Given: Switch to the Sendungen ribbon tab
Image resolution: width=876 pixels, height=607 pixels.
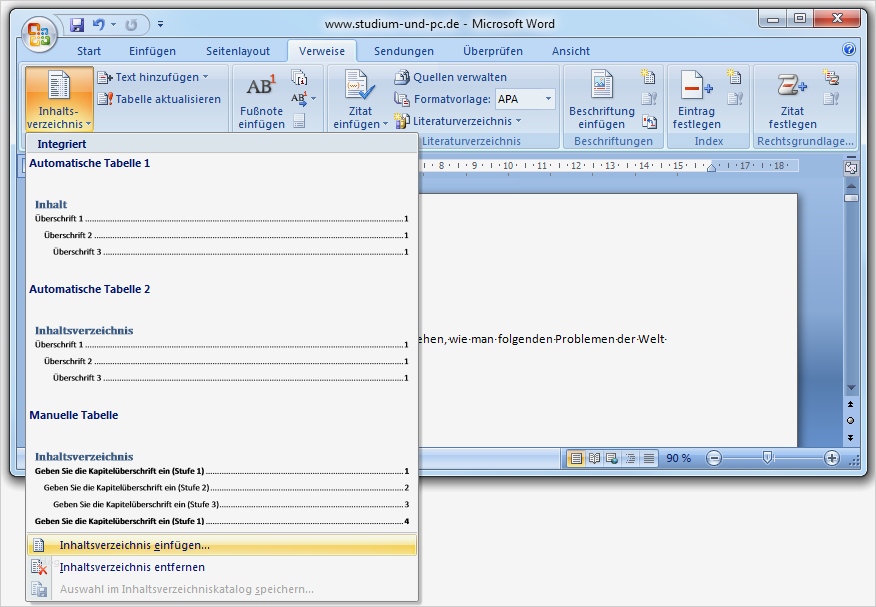Looking at the screenshot, I should pos(403,51).
